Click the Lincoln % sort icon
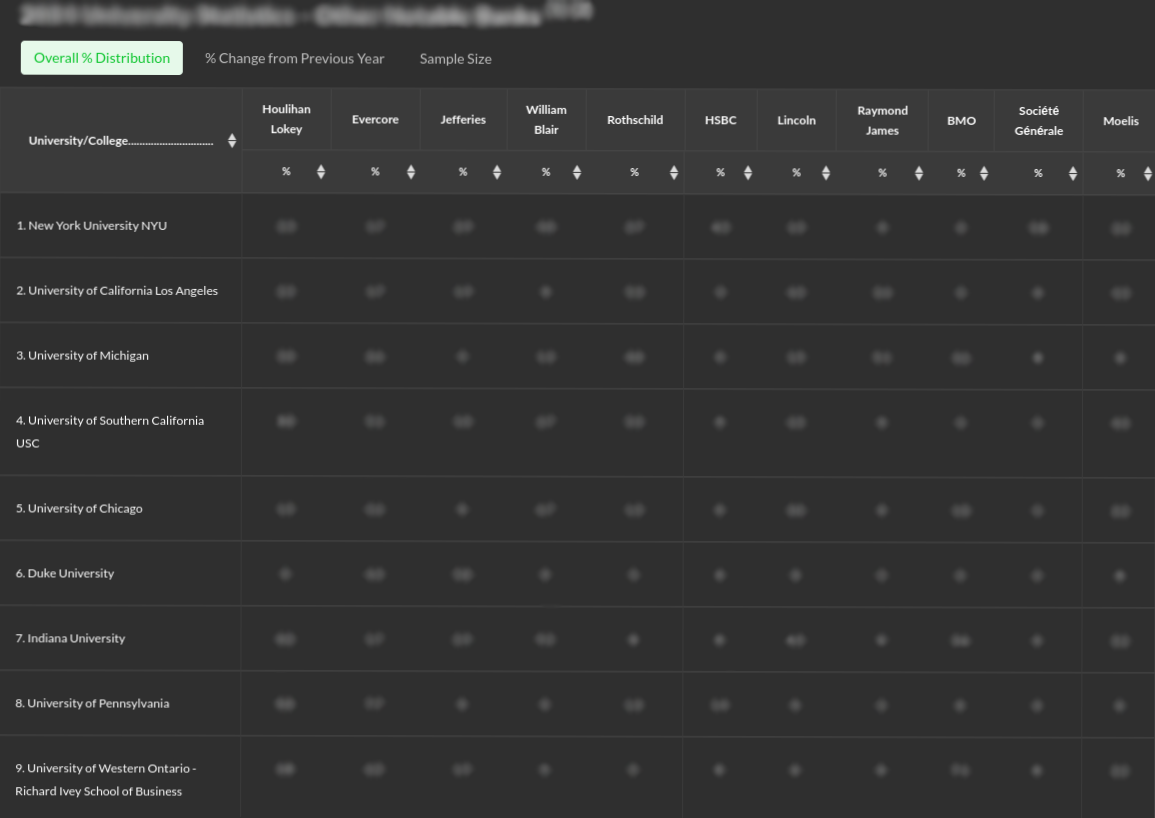This screenshot has height=818, width=1155. pos(826,172)
